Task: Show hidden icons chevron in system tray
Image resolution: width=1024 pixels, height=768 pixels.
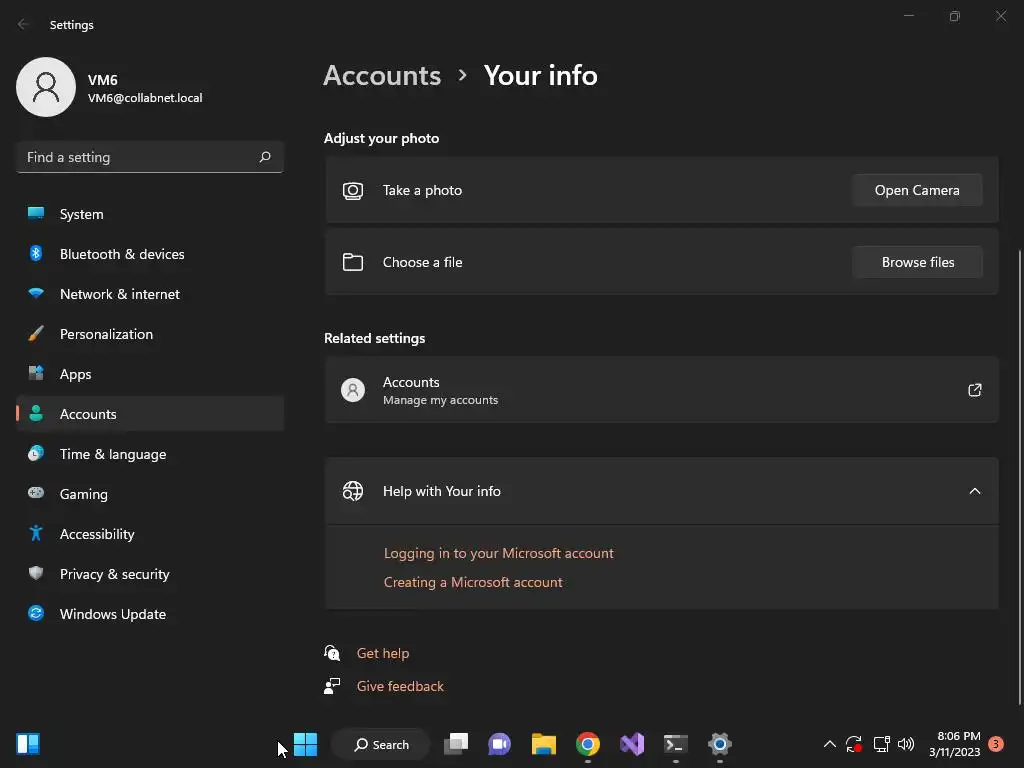Action: tap(829, 744)
